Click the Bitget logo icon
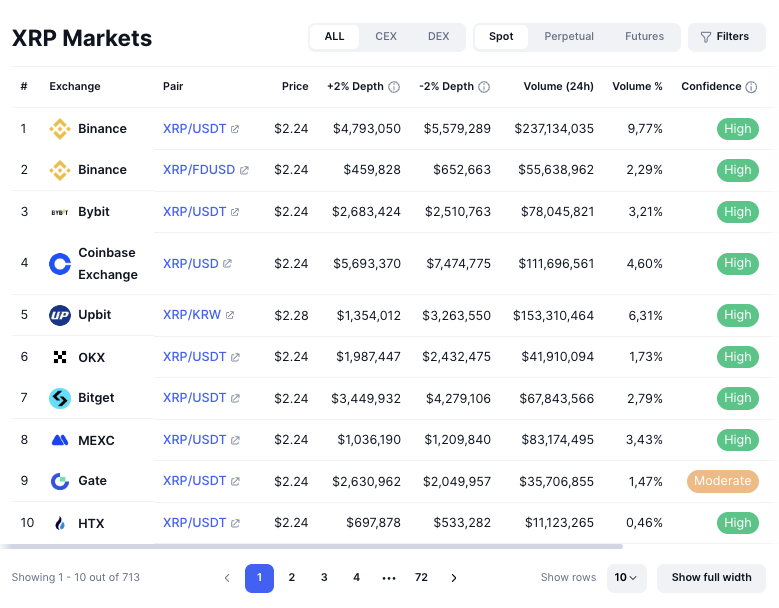Screen dimensions: 779x608 point(60,398)
